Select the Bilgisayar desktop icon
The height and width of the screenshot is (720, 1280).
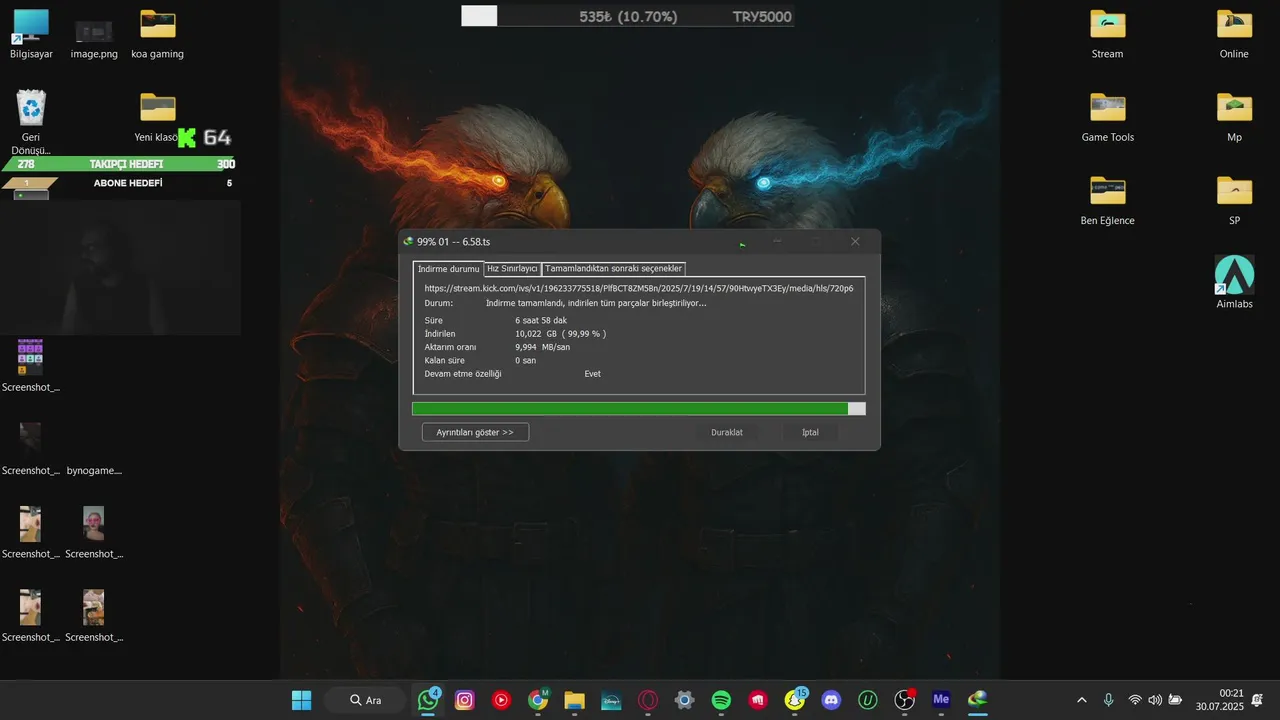31,35
